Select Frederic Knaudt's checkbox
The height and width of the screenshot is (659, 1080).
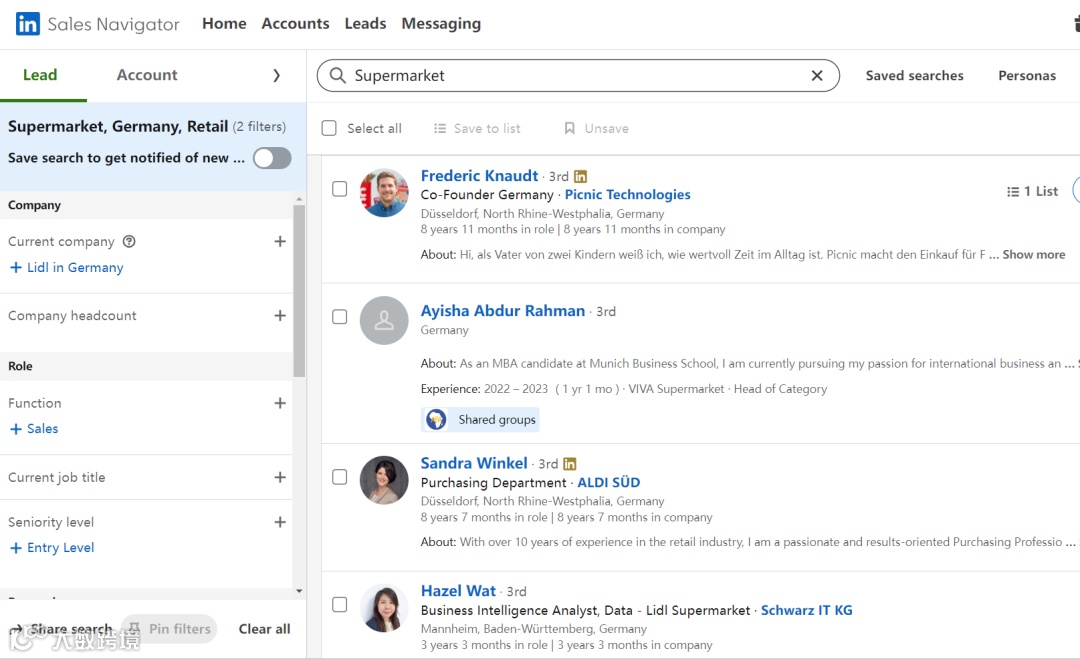click(340, 189)
